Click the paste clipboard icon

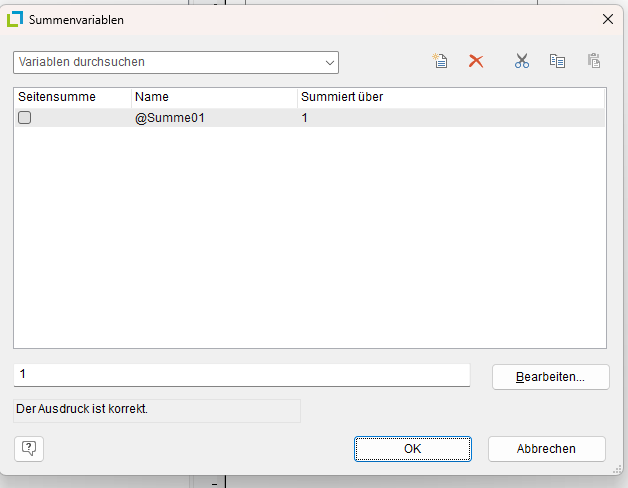click(594, 61)
